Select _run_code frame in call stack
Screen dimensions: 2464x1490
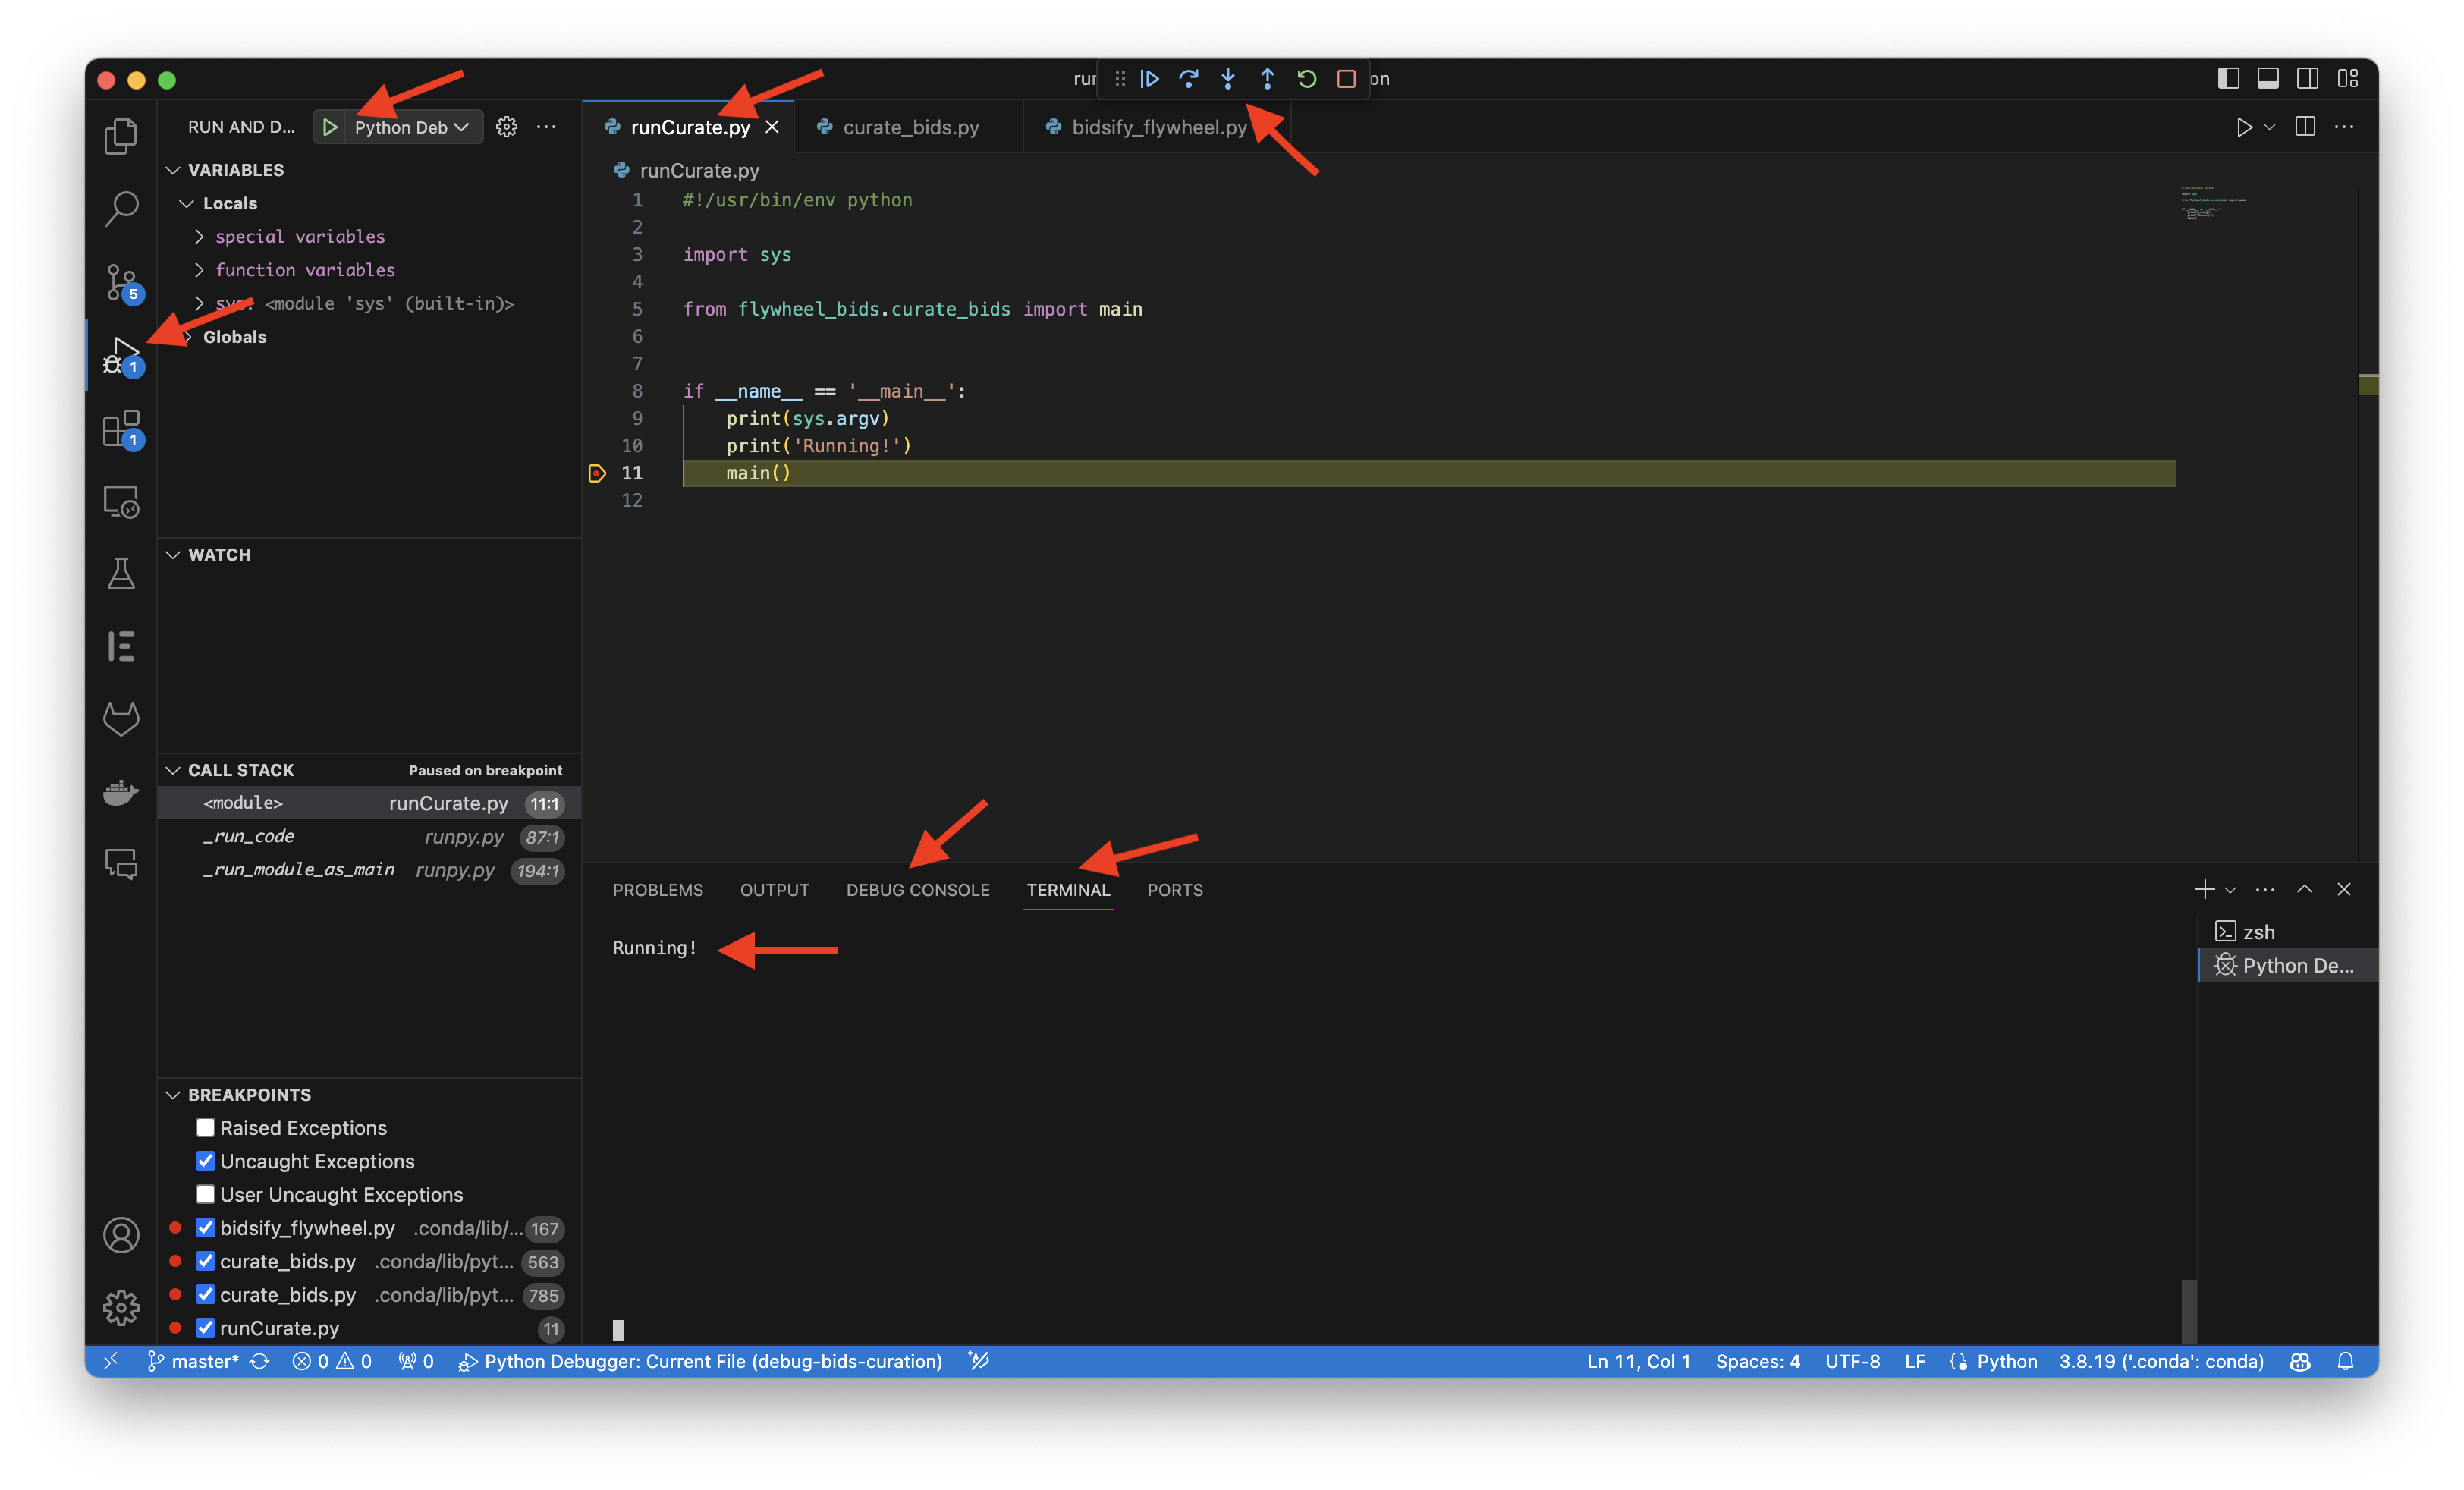[370, 837]
